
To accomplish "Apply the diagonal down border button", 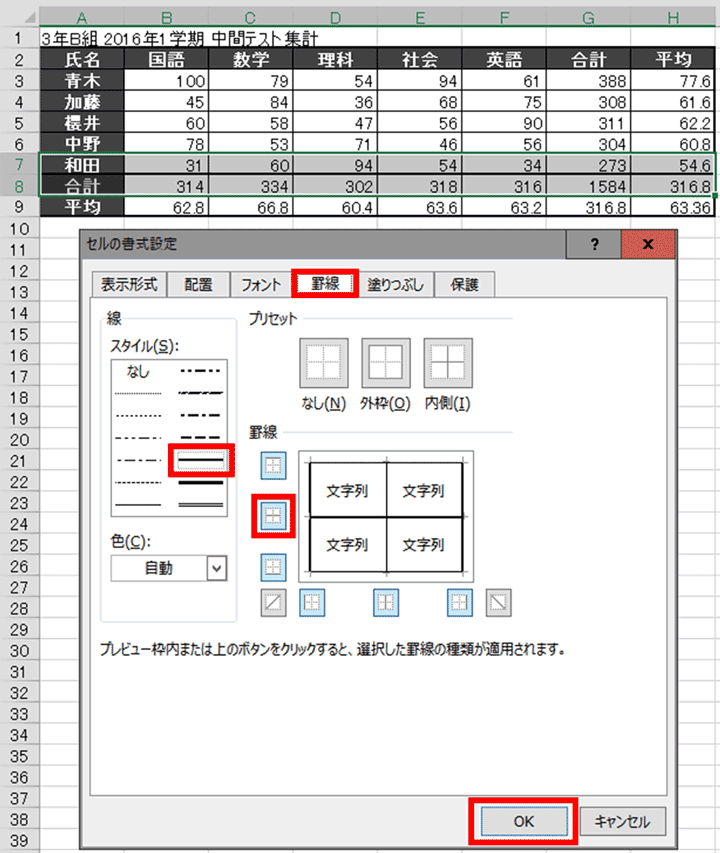I will [499, 603].
